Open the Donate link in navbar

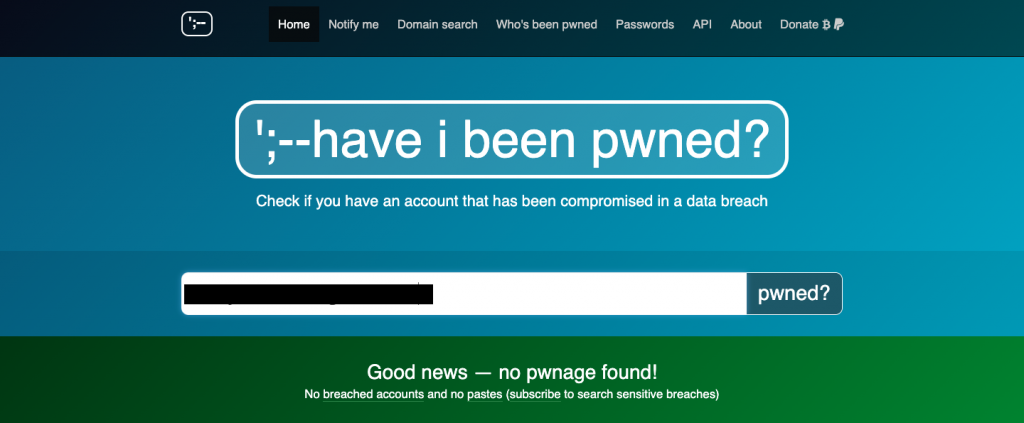pyautogui.click(x=799, y=24)
